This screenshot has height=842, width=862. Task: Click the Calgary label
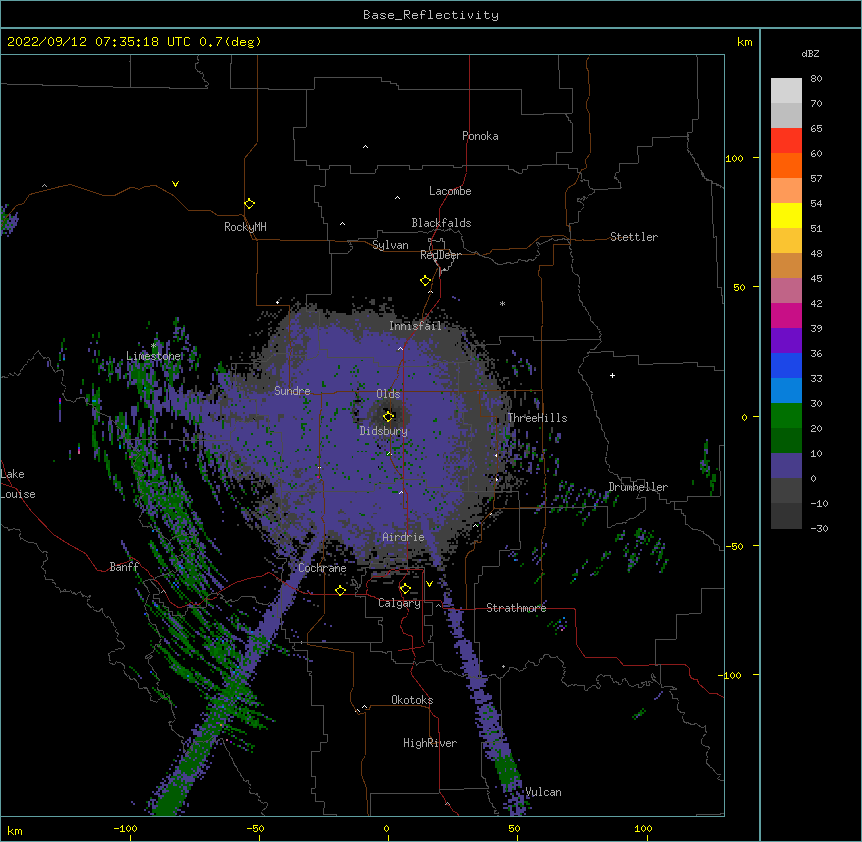pyautogui.click(x=399, y=603)
